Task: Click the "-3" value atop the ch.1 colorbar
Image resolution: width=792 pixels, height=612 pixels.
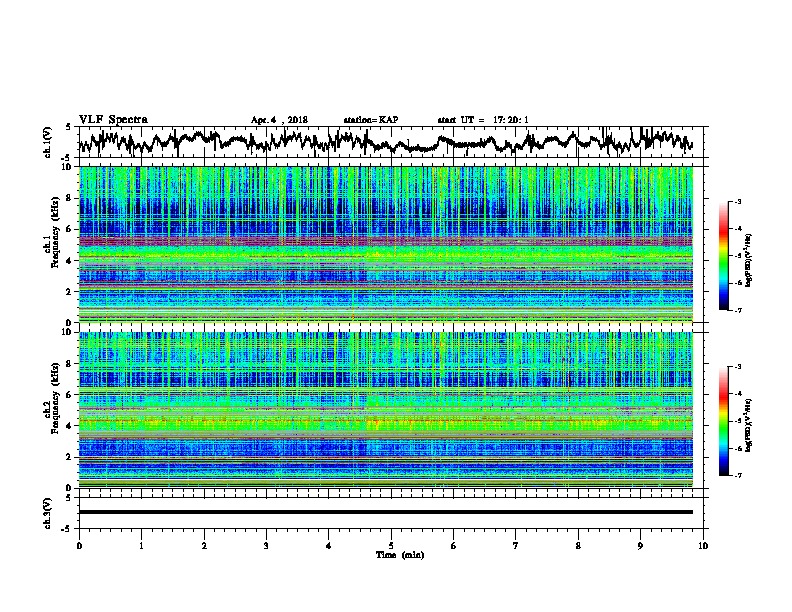Action: click(x=737, y=202)
